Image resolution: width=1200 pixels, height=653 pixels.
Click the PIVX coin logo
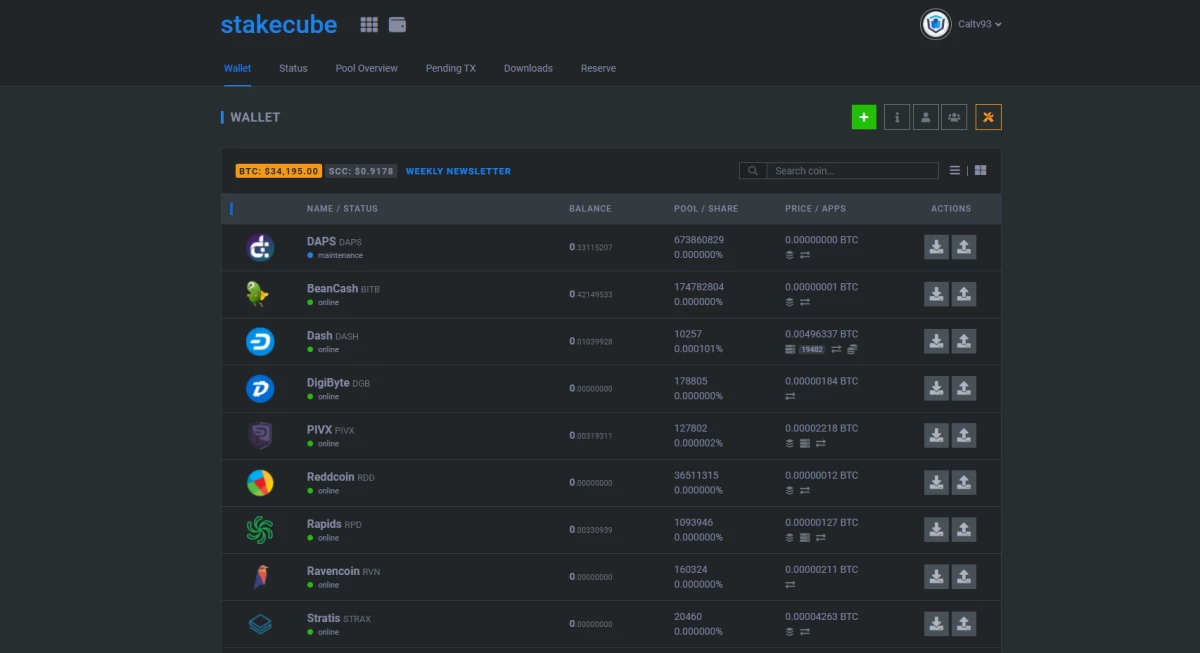tap(260, 435)
